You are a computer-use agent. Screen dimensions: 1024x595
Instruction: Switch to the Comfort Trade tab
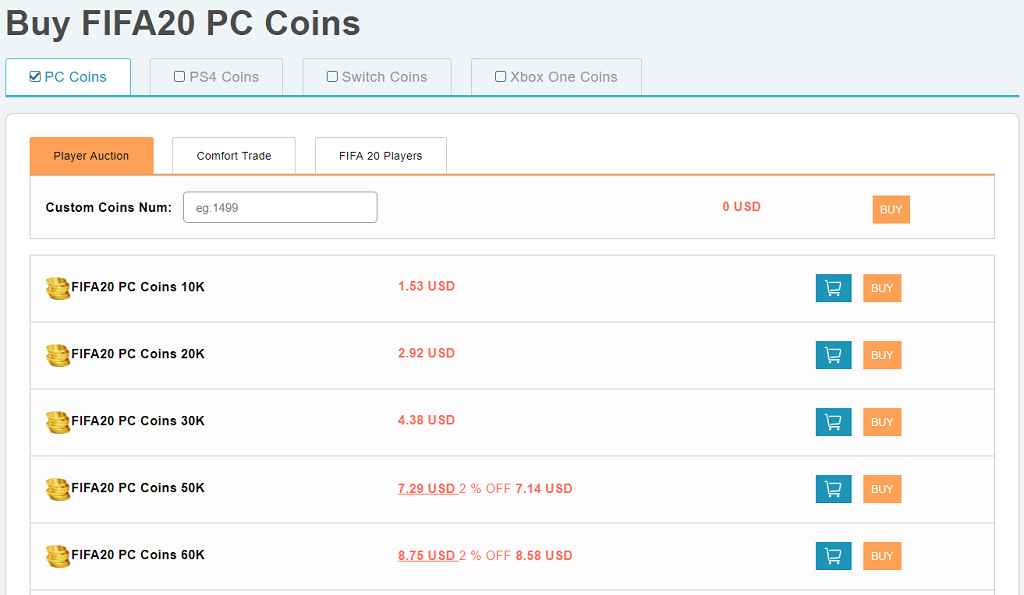pos(234,155)
